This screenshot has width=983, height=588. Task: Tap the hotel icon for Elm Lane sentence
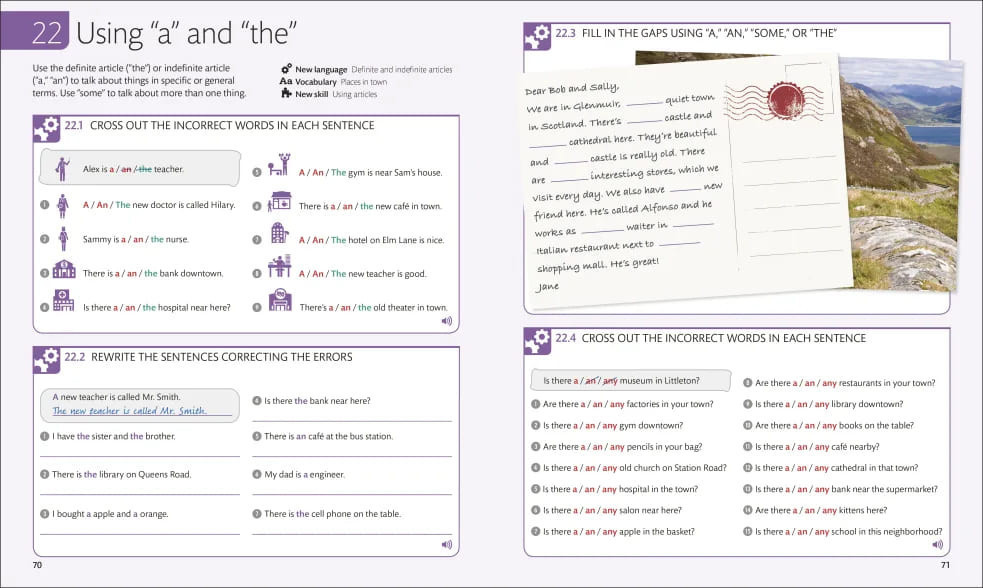pos(279,233)
